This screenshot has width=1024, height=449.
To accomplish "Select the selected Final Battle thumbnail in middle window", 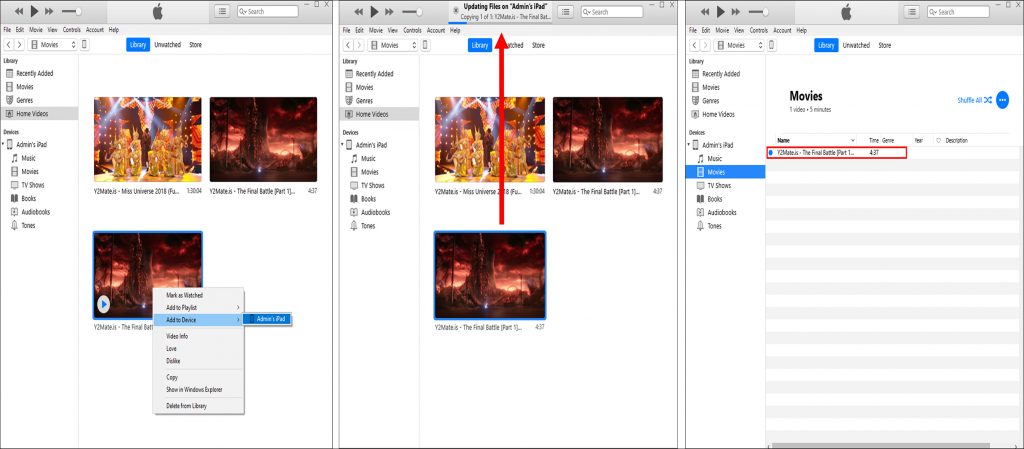I will (x=490, y=275).
